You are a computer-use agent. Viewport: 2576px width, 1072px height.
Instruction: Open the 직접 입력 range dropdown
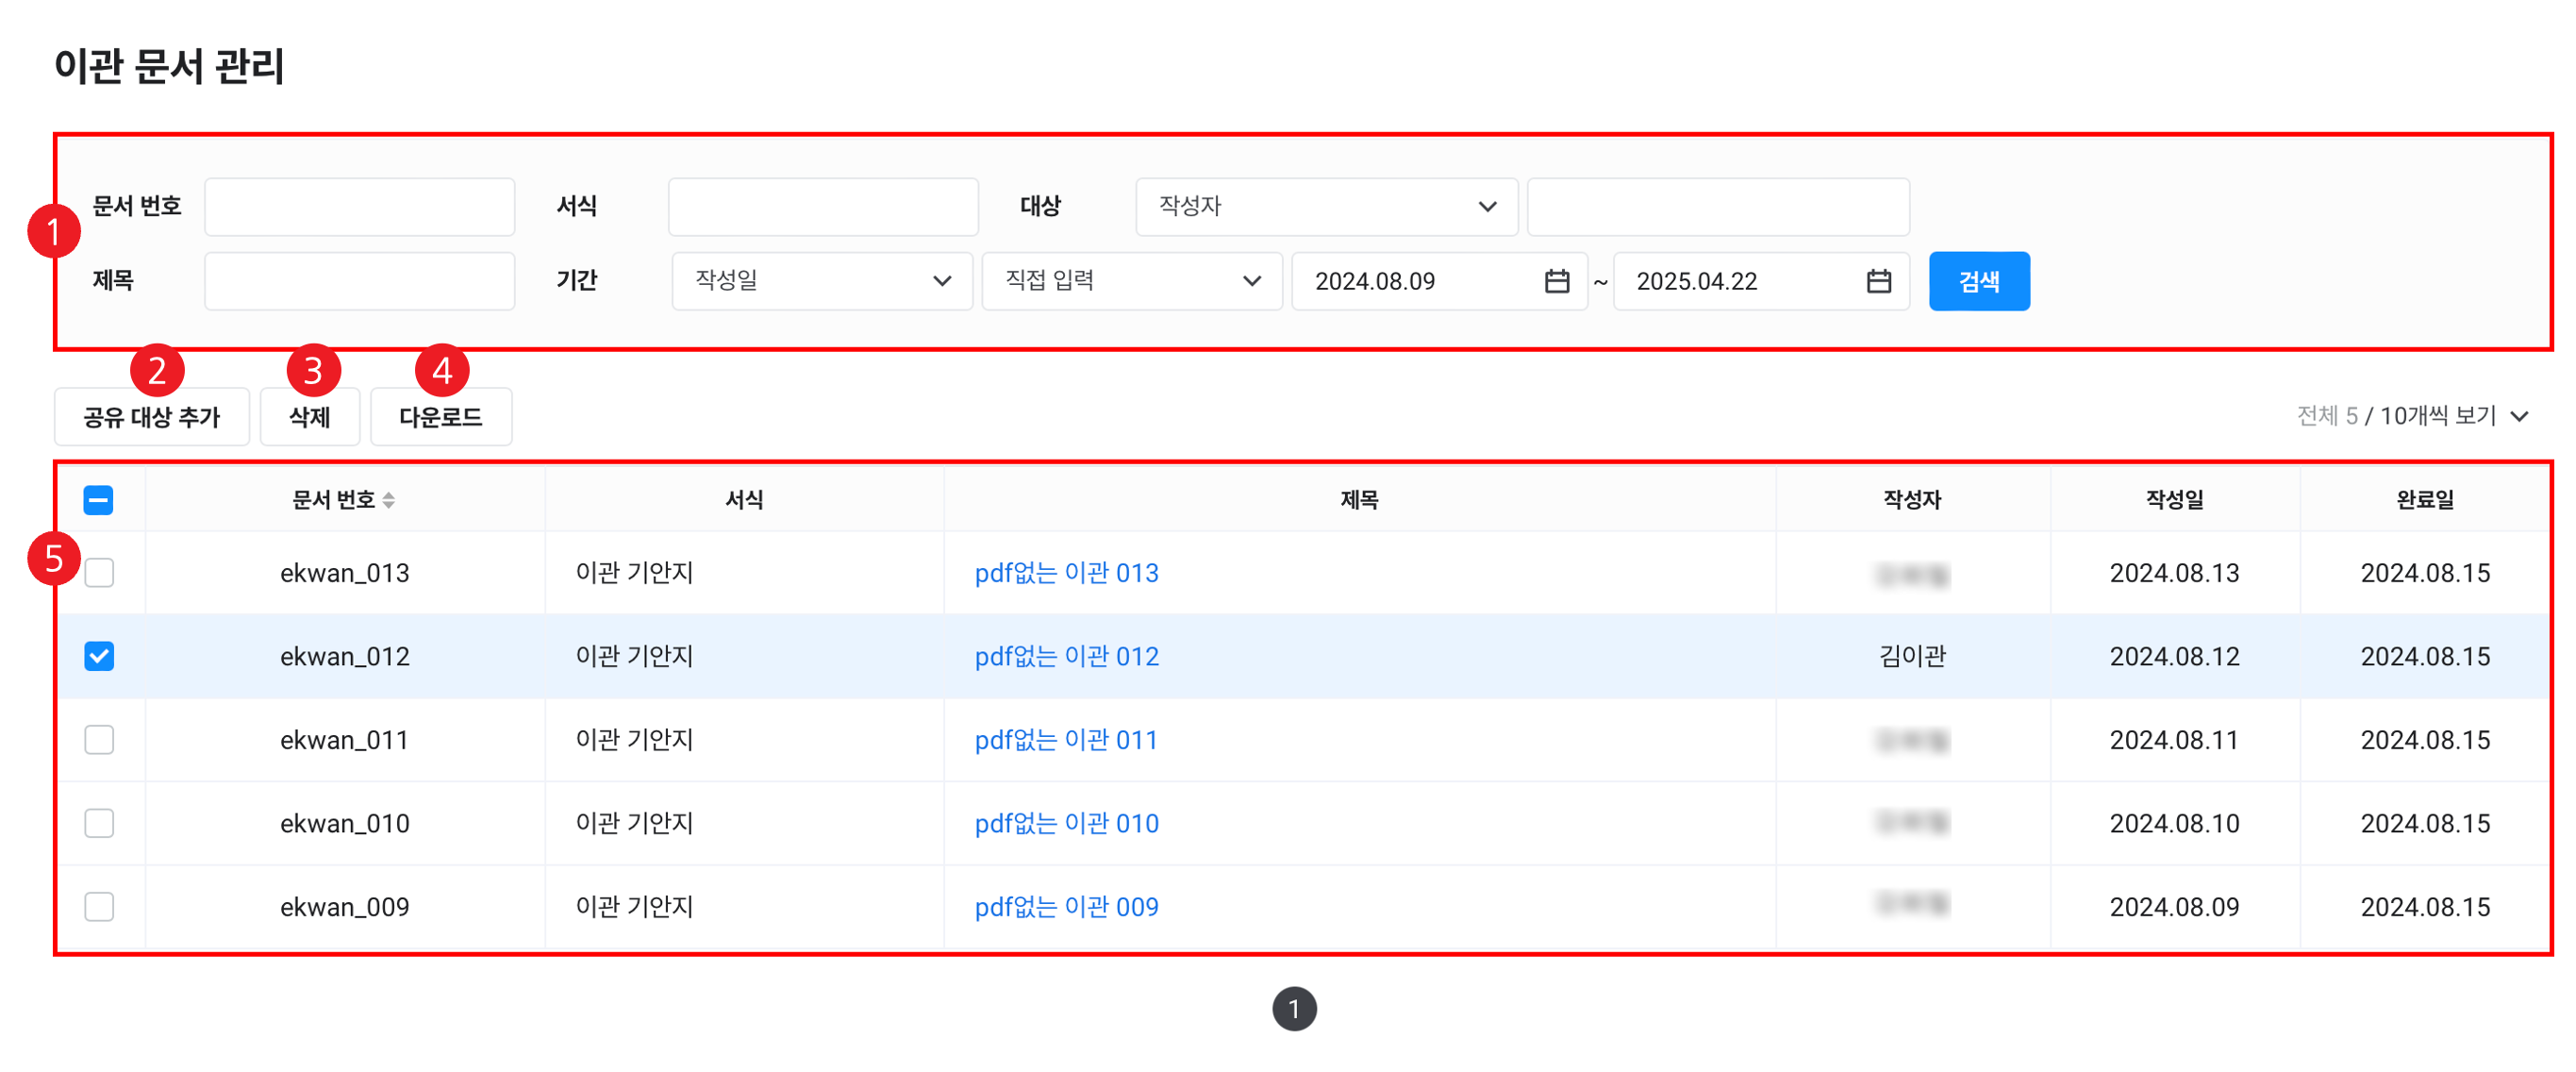[x=1131, y=281]
